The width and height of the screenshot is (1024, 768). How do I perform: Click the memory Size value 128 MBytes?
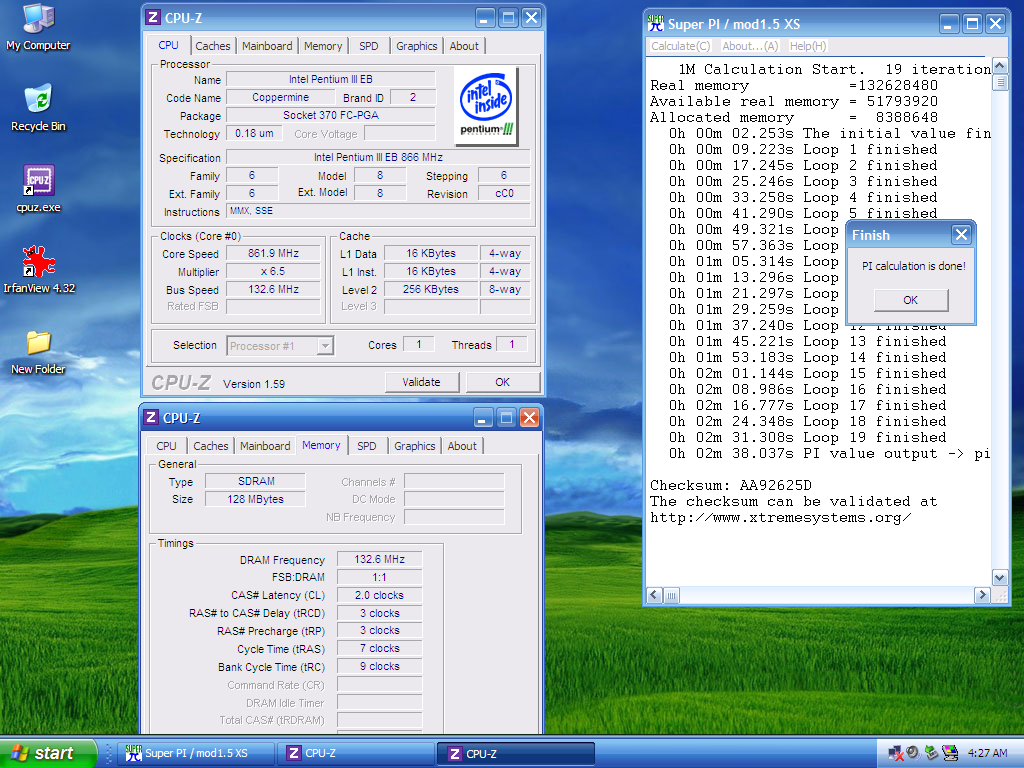[x=255, y=499]
